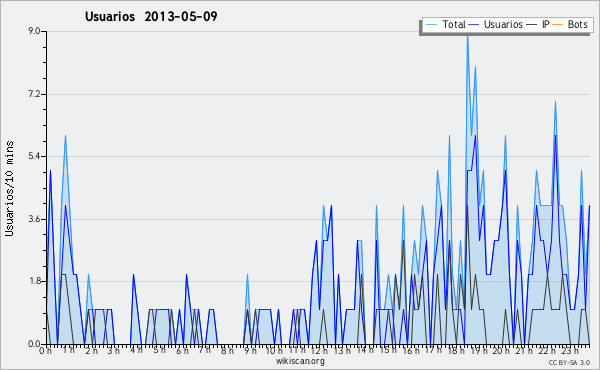Click the CC BY-SA 3.0 license text
This screenshot has height=370, width=600.
(x=569, y=362)
